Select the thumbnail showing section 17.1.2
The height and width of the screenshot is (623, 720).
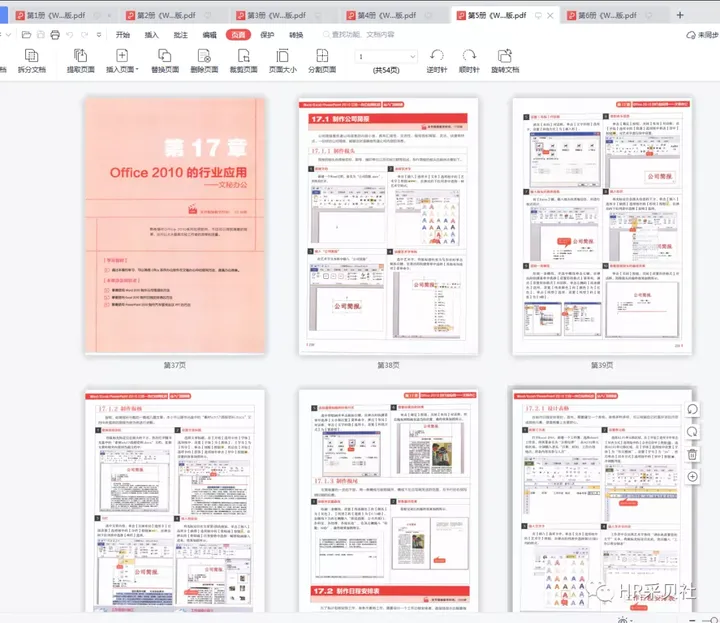pyautogui.click(x=175, y=501)
